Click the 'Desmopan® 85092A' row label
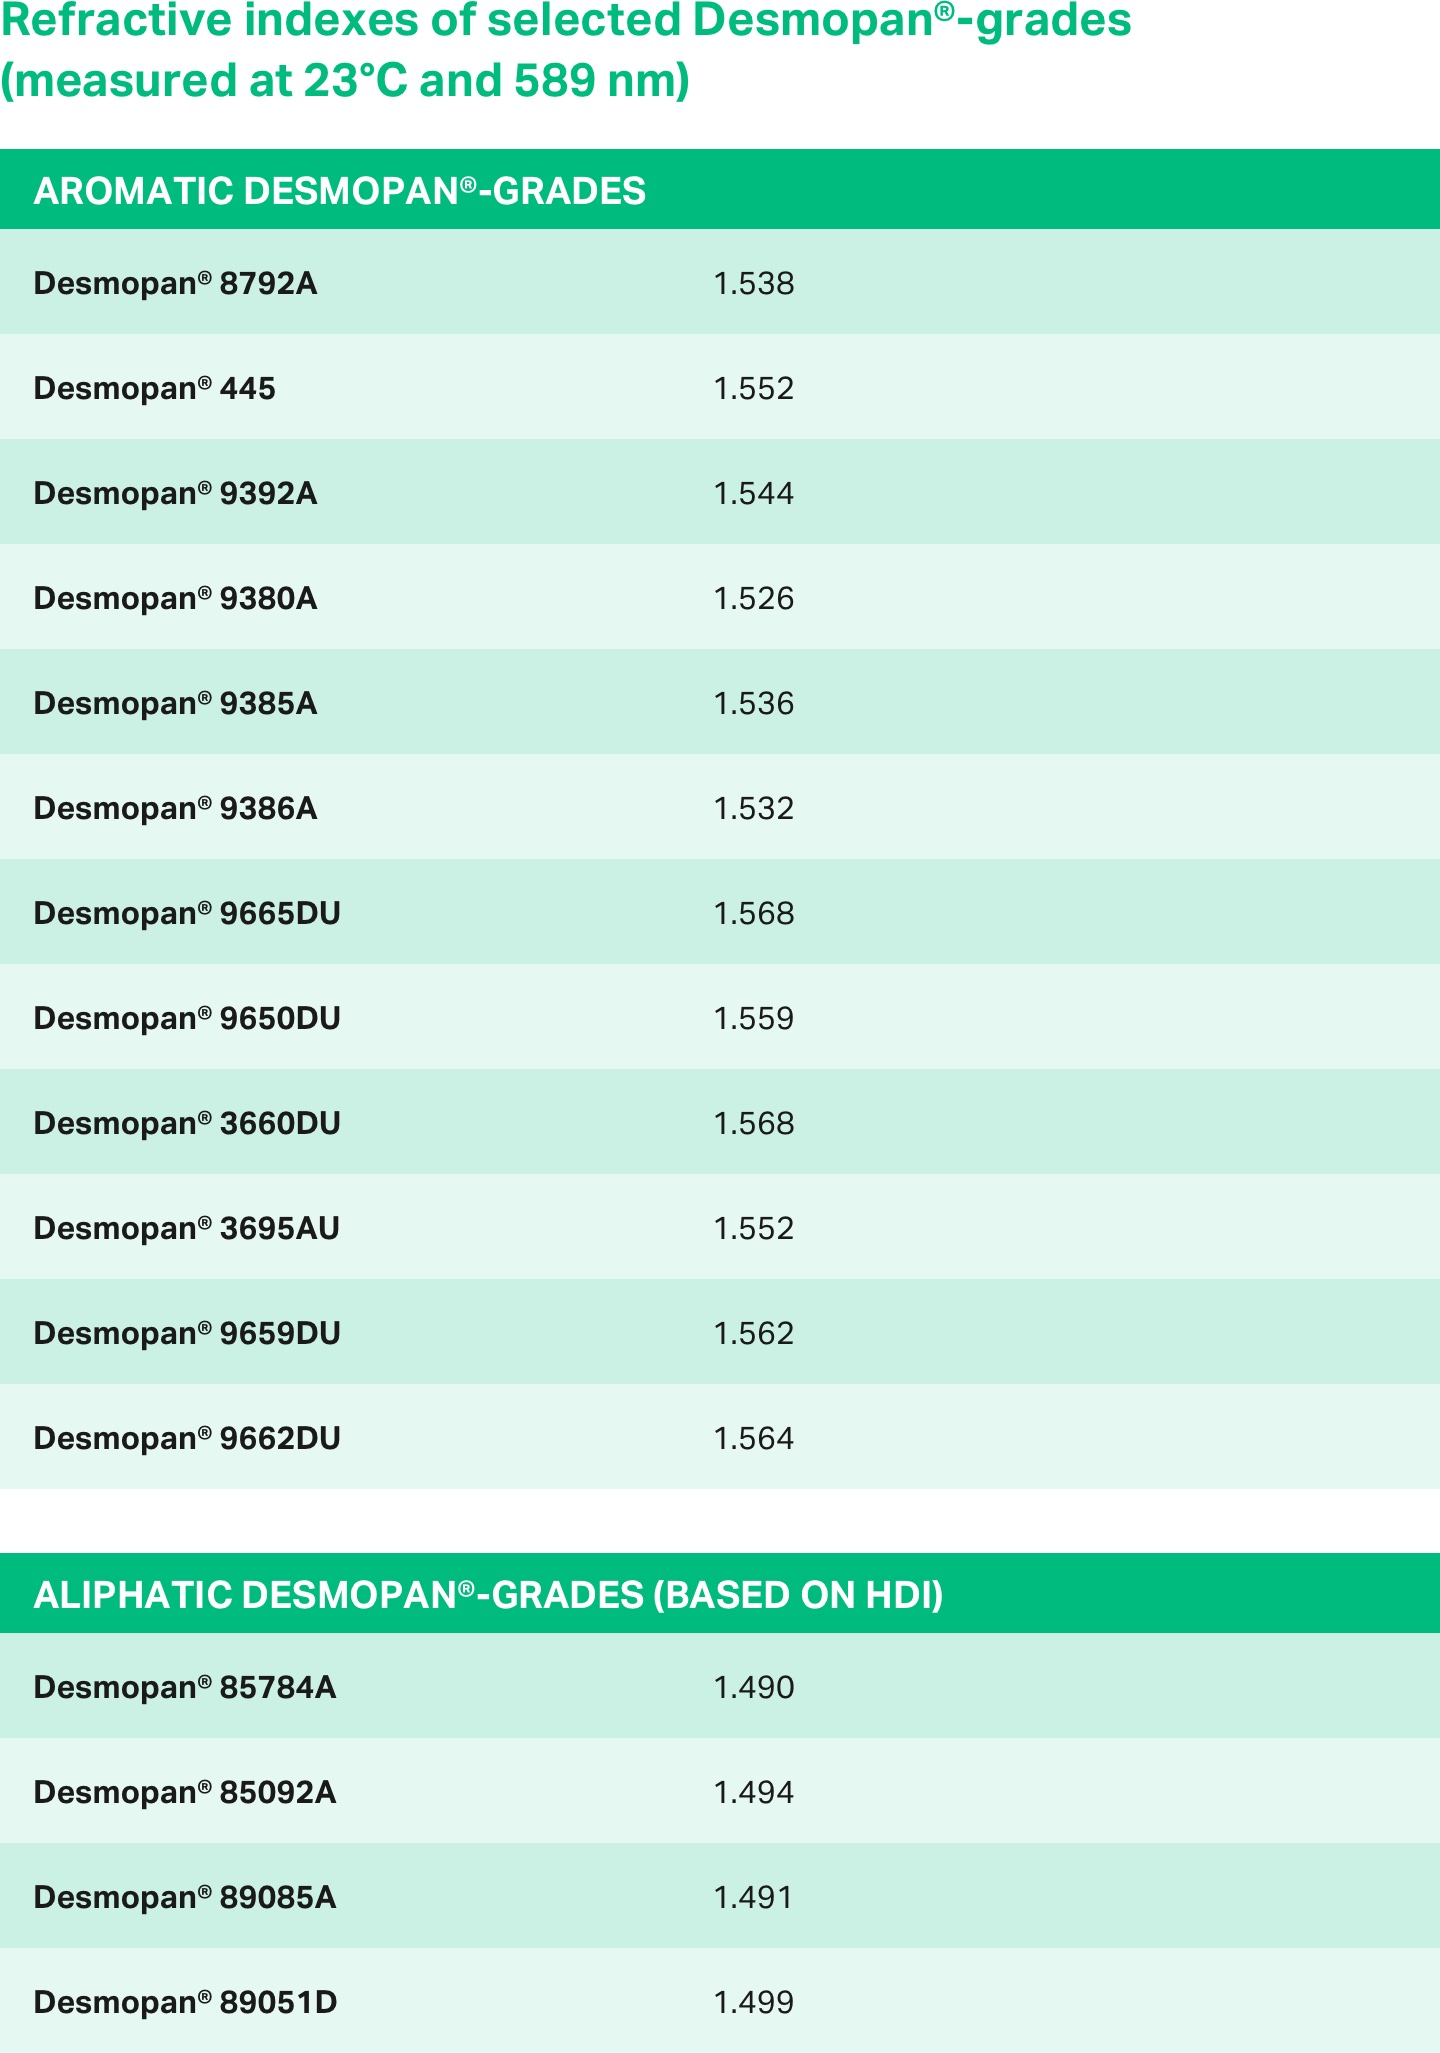Viewport: 1440px width, 2053px height. tap(185, 1792)
